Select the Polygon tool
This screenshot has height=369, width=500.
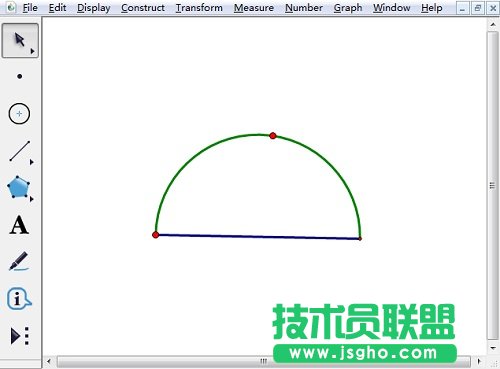point(19,187)
